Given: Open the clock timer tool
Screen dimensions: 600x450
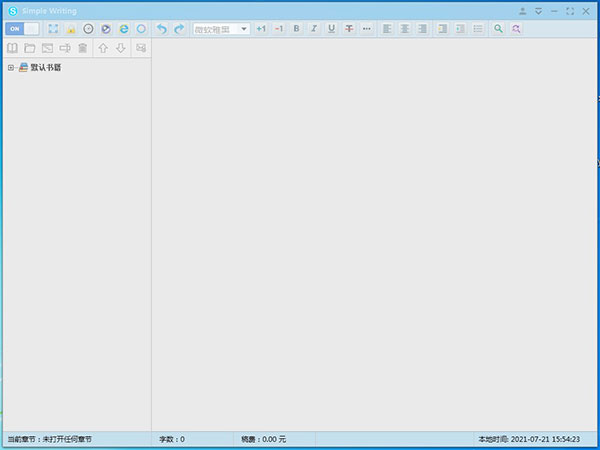Looking at the screenshot, I should point(88,29).
